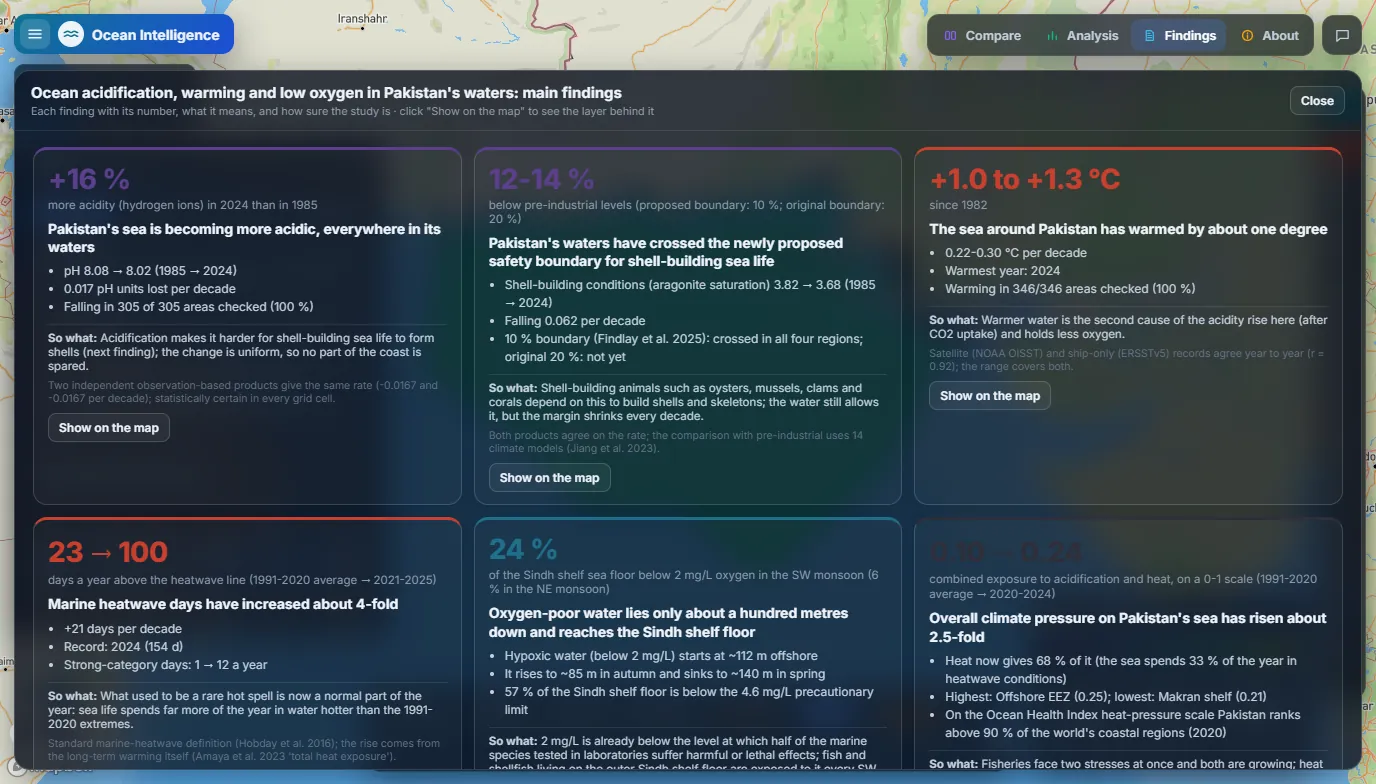Select heading "Pakistan's sea is becoming more acidic"
The height and width of the screenshot is (784, 1376).
click(244, 238)
